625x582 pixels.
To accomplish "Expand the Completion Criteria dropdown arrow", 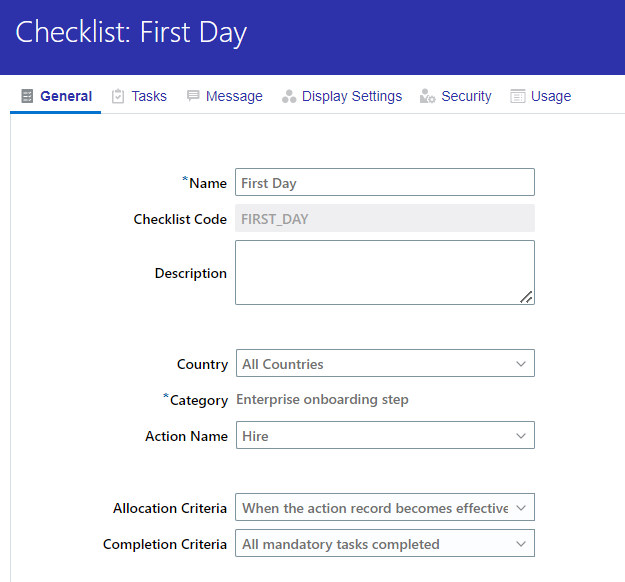I will (521, 544).
